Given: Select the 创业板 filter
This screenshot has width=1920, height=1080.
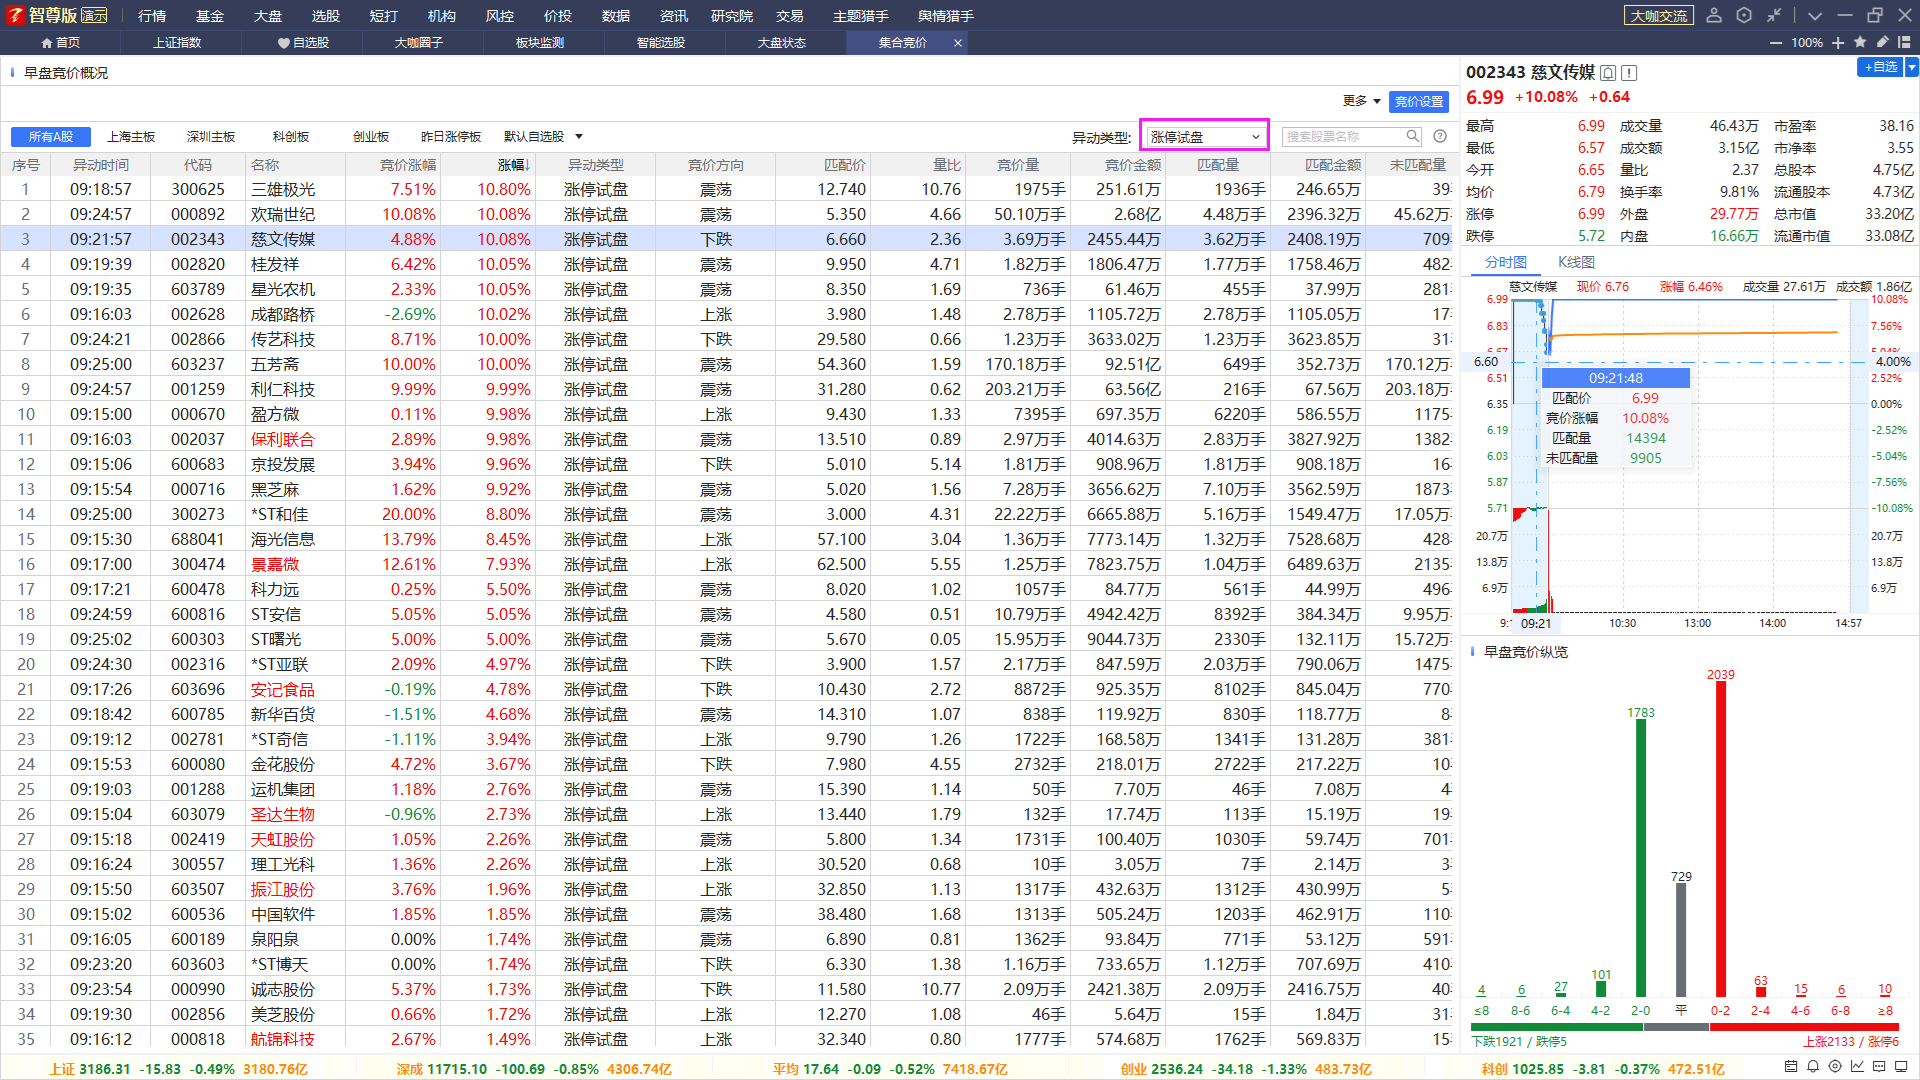Looking at the screenshot, I should coord(371,136).
